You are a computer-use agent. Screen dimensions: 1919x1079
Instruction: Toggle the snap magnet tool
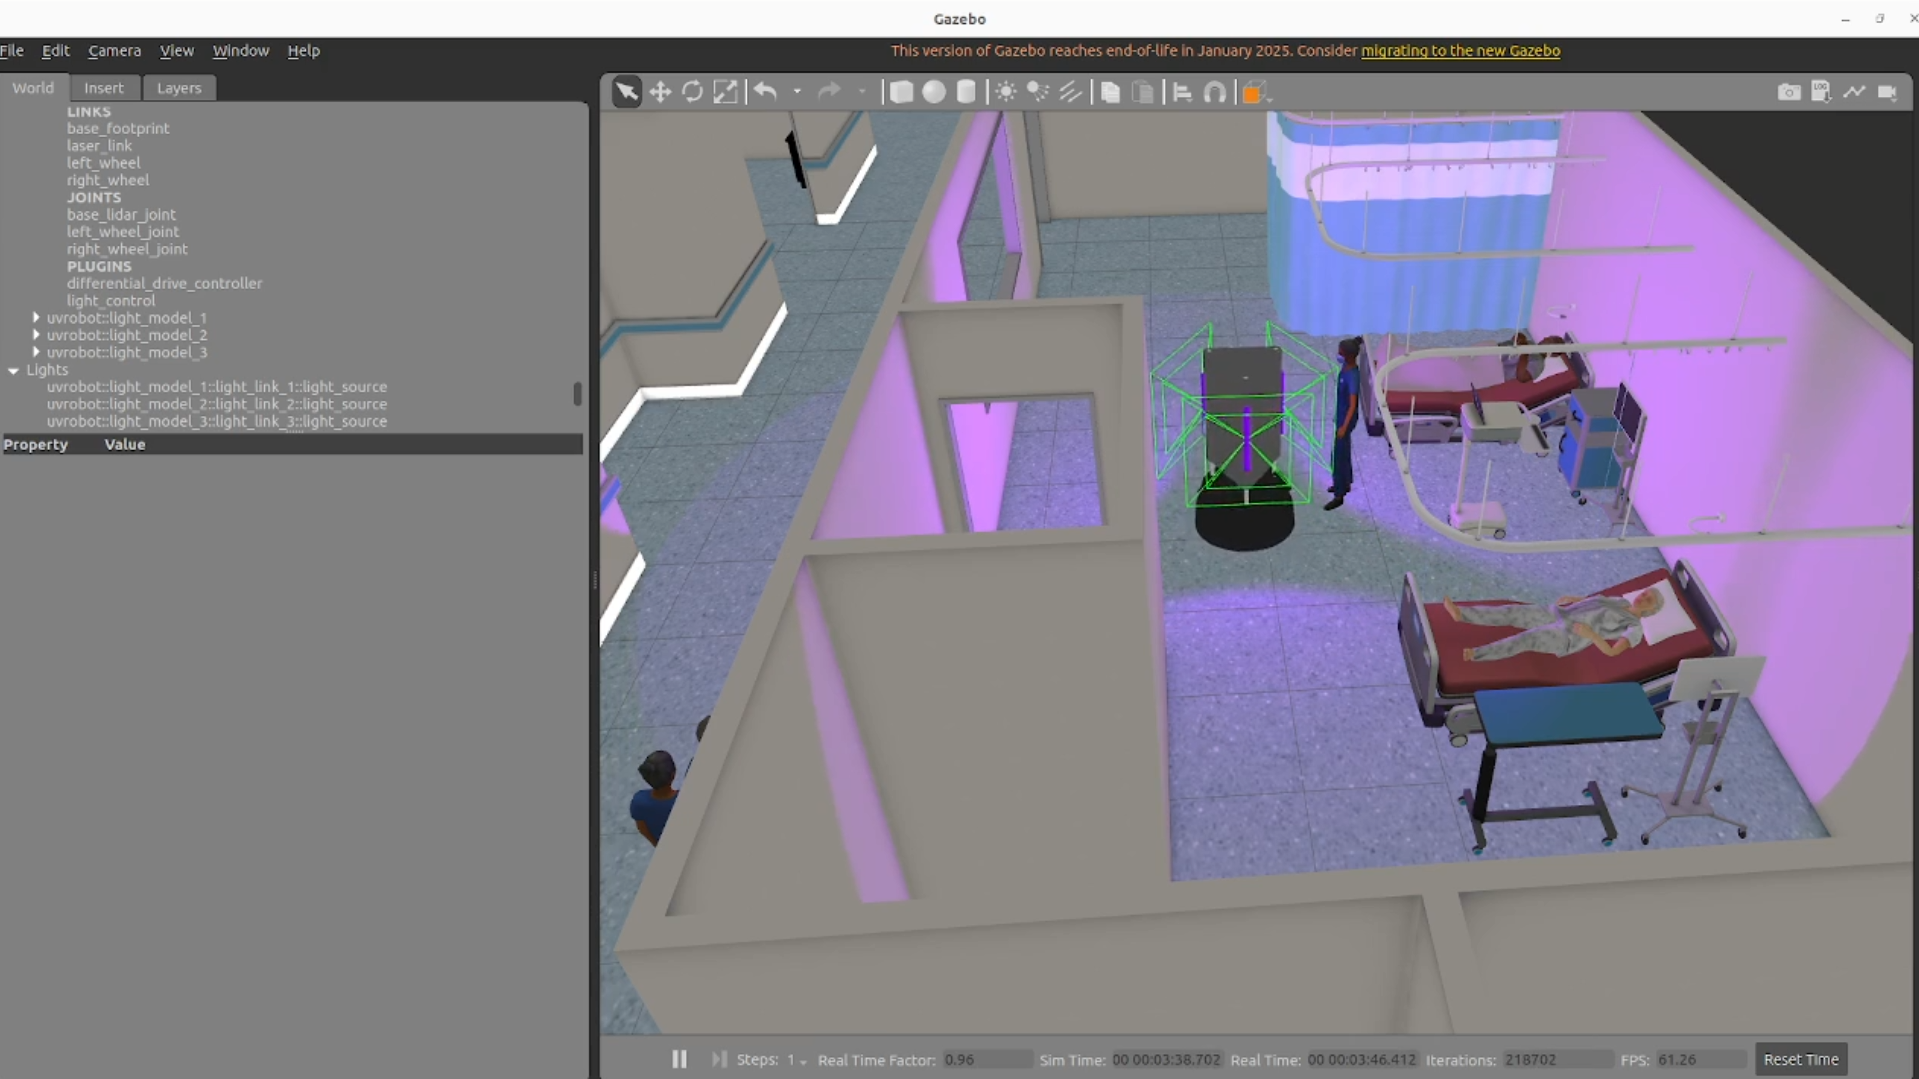1215,92
